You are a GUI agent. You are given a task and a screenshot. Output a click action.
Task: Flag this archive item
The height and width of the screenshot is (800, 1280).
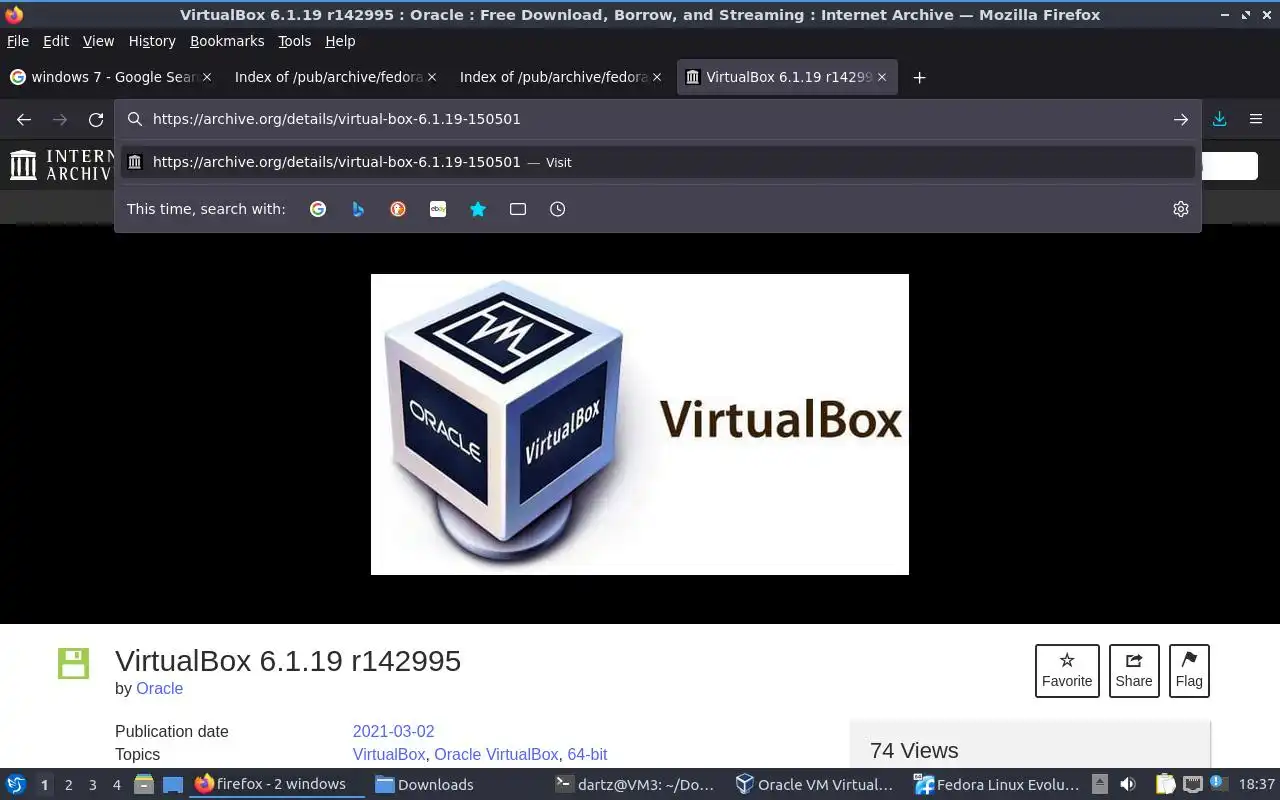tap(1189, 671)
